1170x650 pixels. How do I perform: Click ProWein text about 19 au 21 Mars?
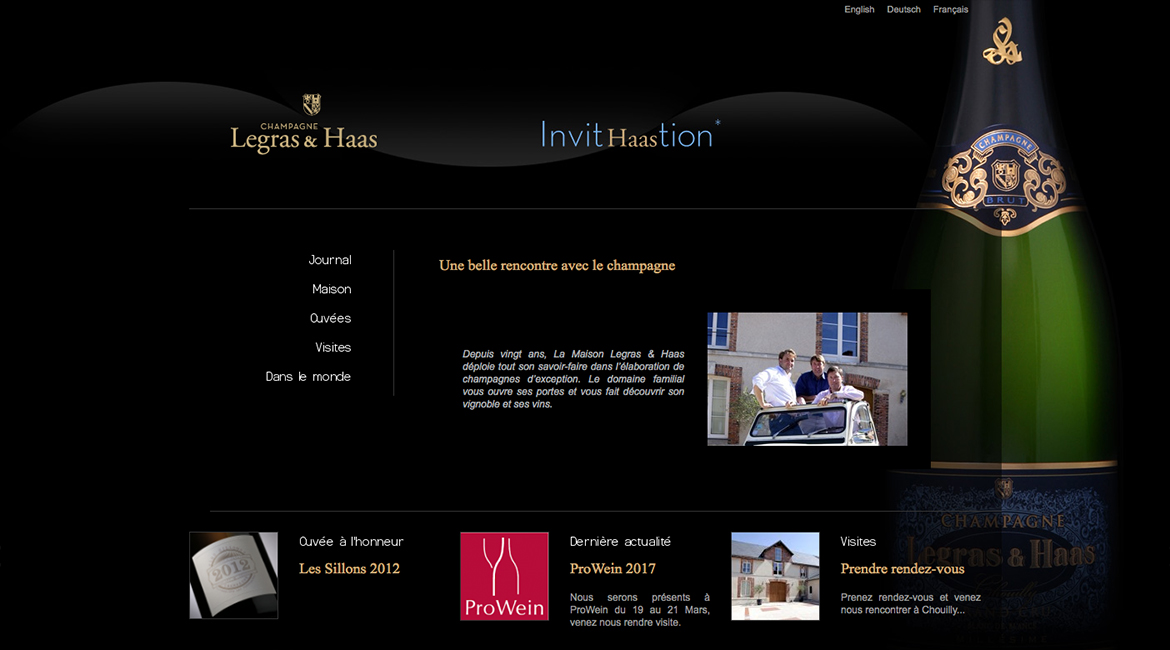coord(639,610)
